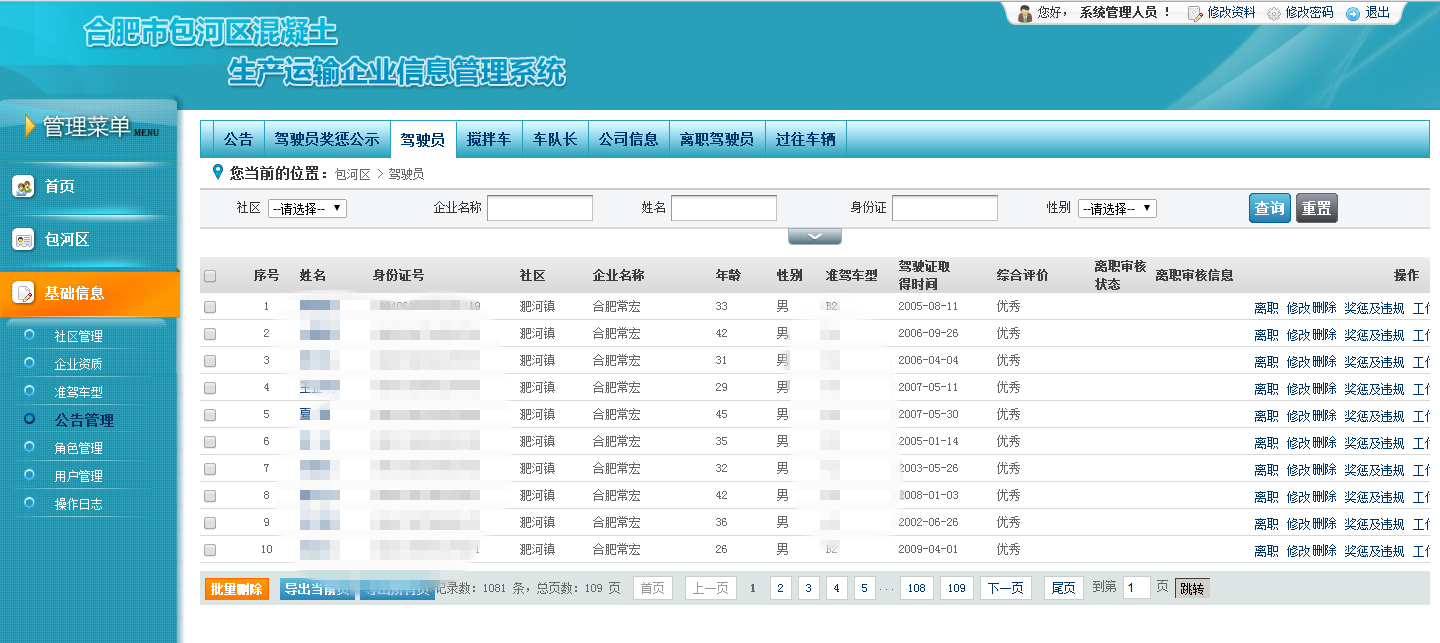
Task: Check the checkbox for row 7
Action: pyautogui.click(x=210, y=469)
